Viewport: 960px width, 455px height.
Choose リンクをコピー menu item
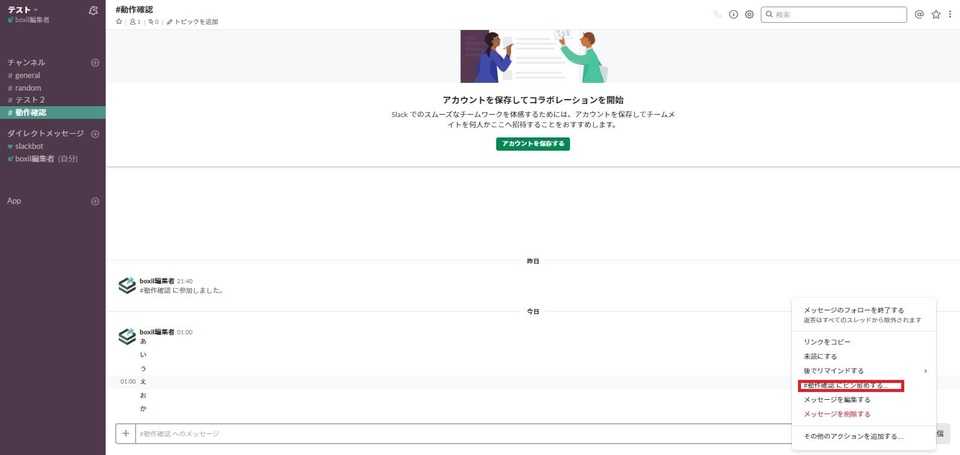pos(863,342)
